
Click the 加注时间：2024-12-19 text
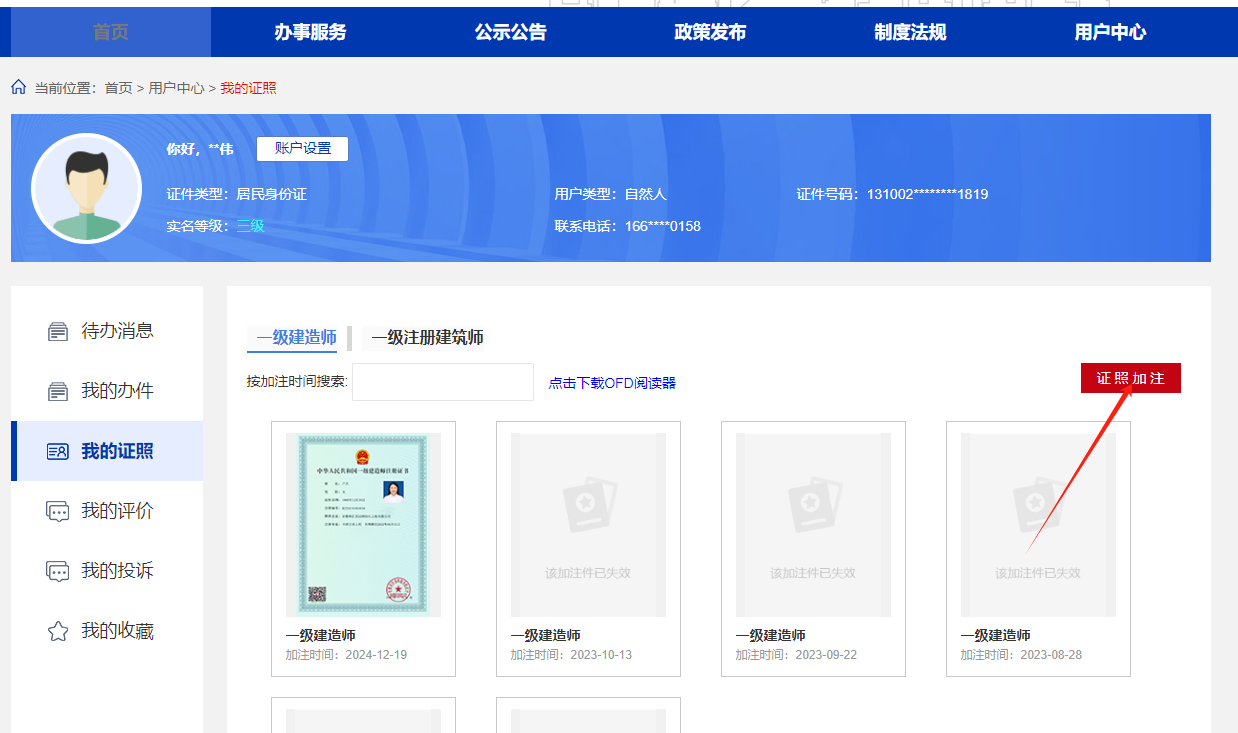coord(346,655)
